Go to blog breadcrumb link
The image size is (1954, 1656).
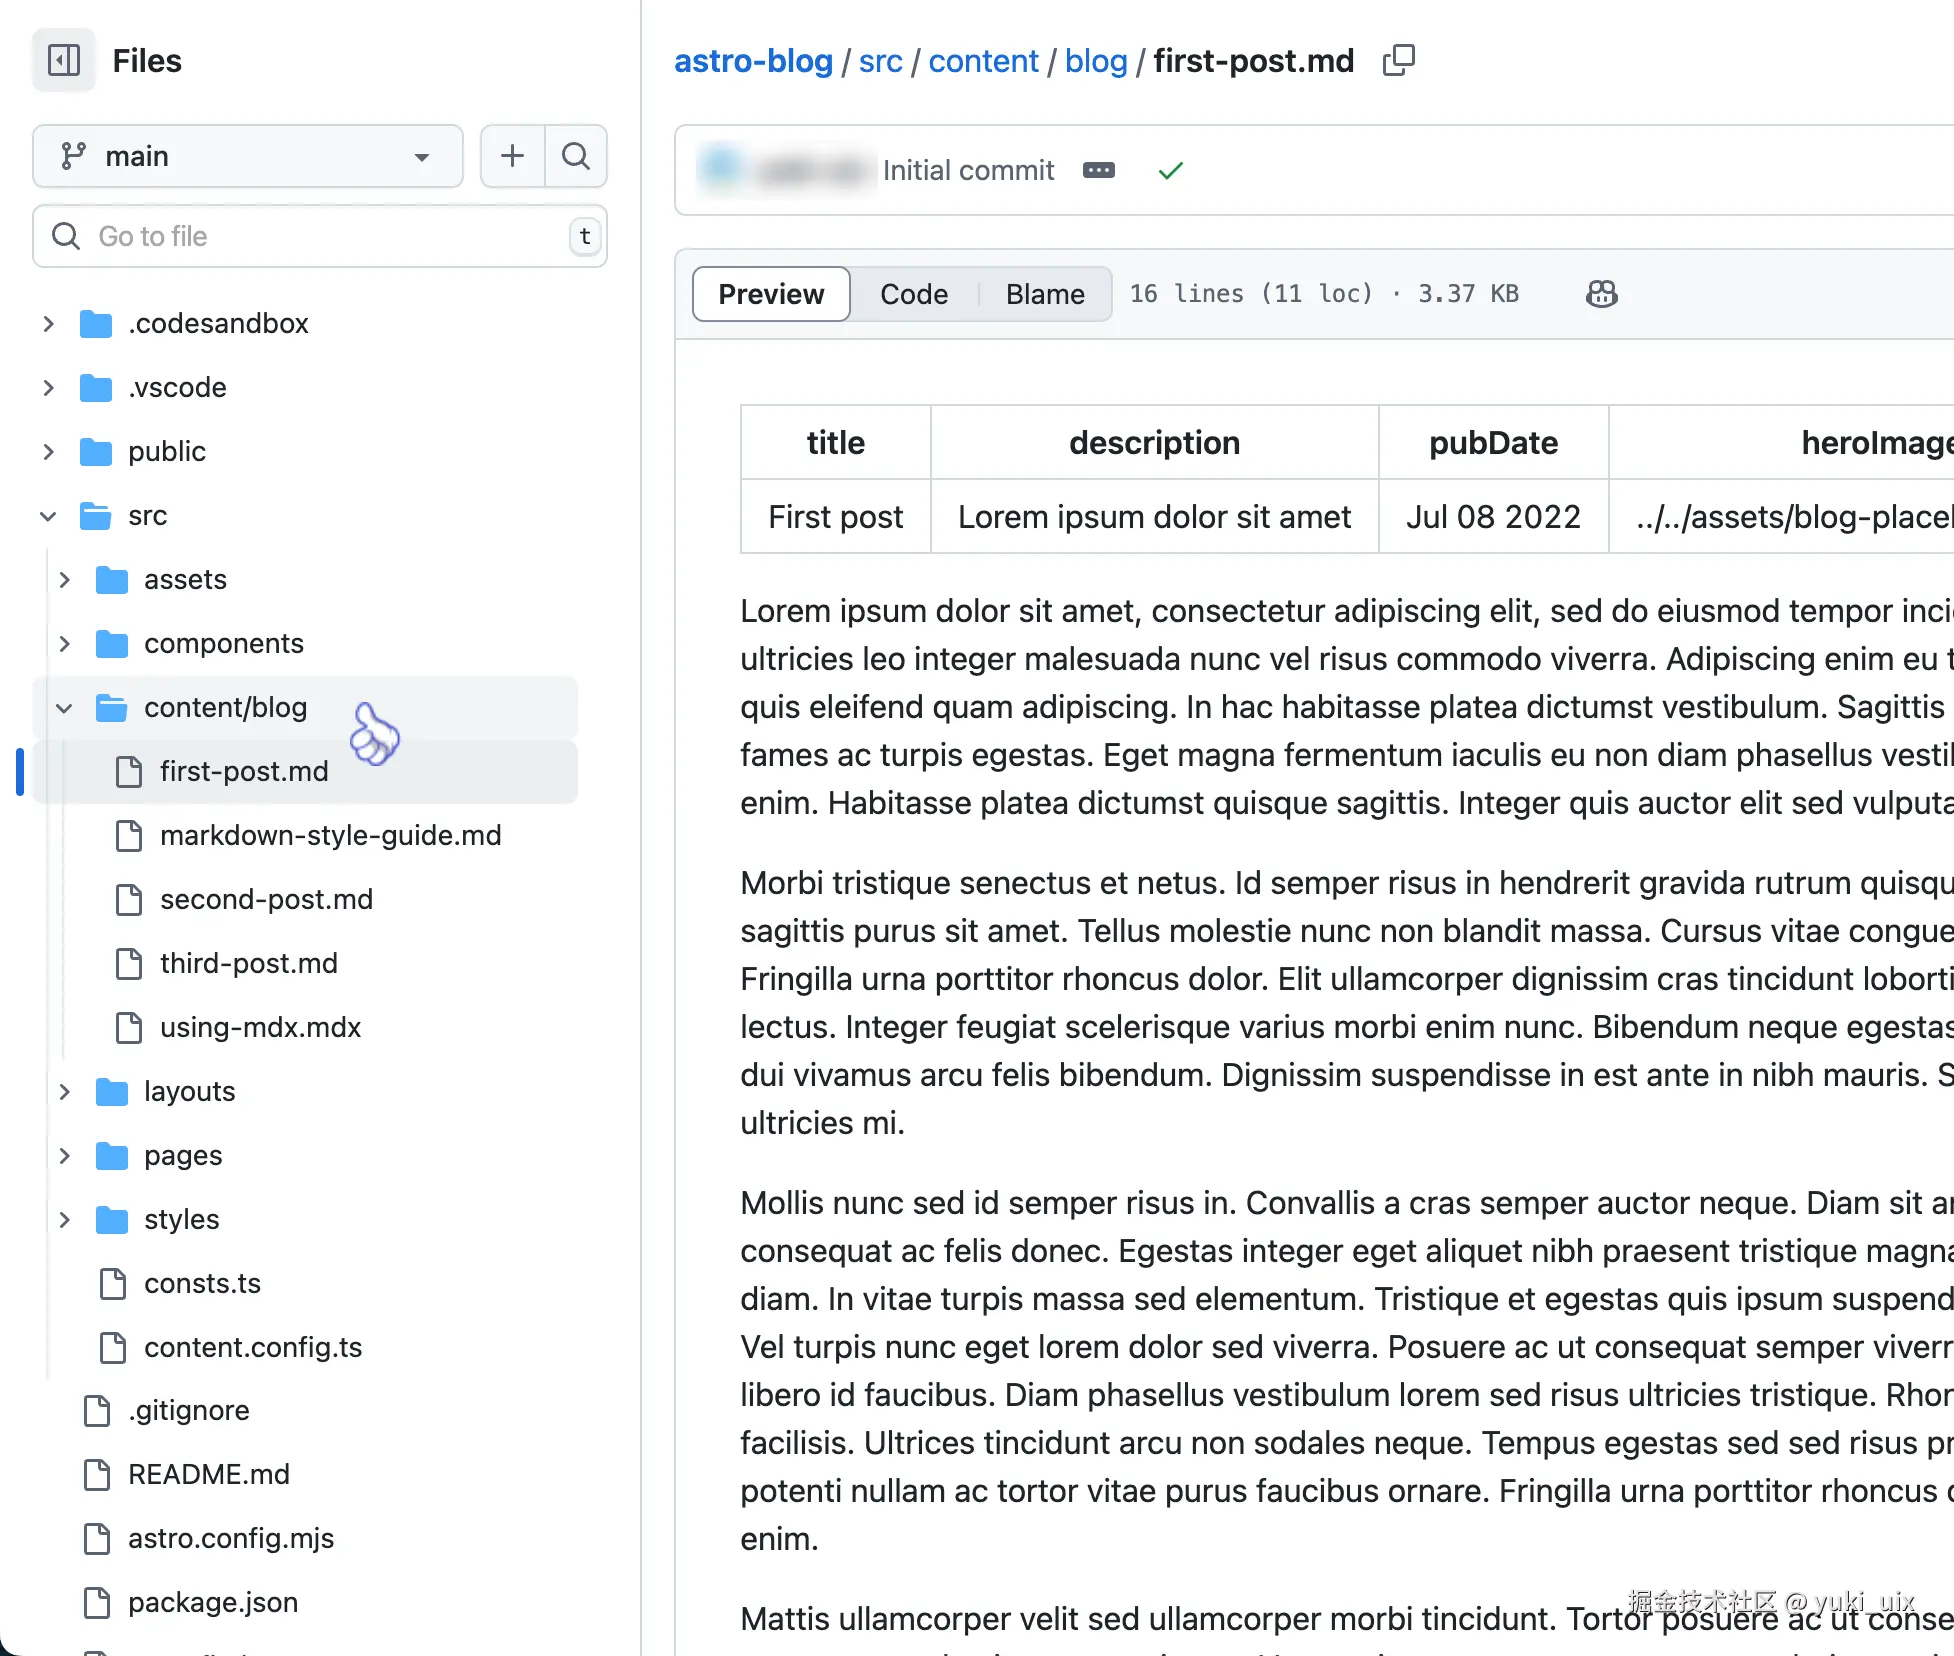(1096, 61)
